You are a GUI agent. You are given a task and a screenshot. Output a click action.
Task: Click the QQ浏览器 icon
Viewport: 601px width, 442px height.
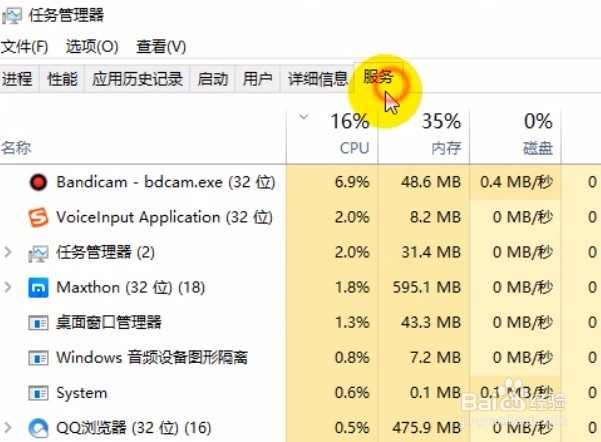(x=38, y=428)
